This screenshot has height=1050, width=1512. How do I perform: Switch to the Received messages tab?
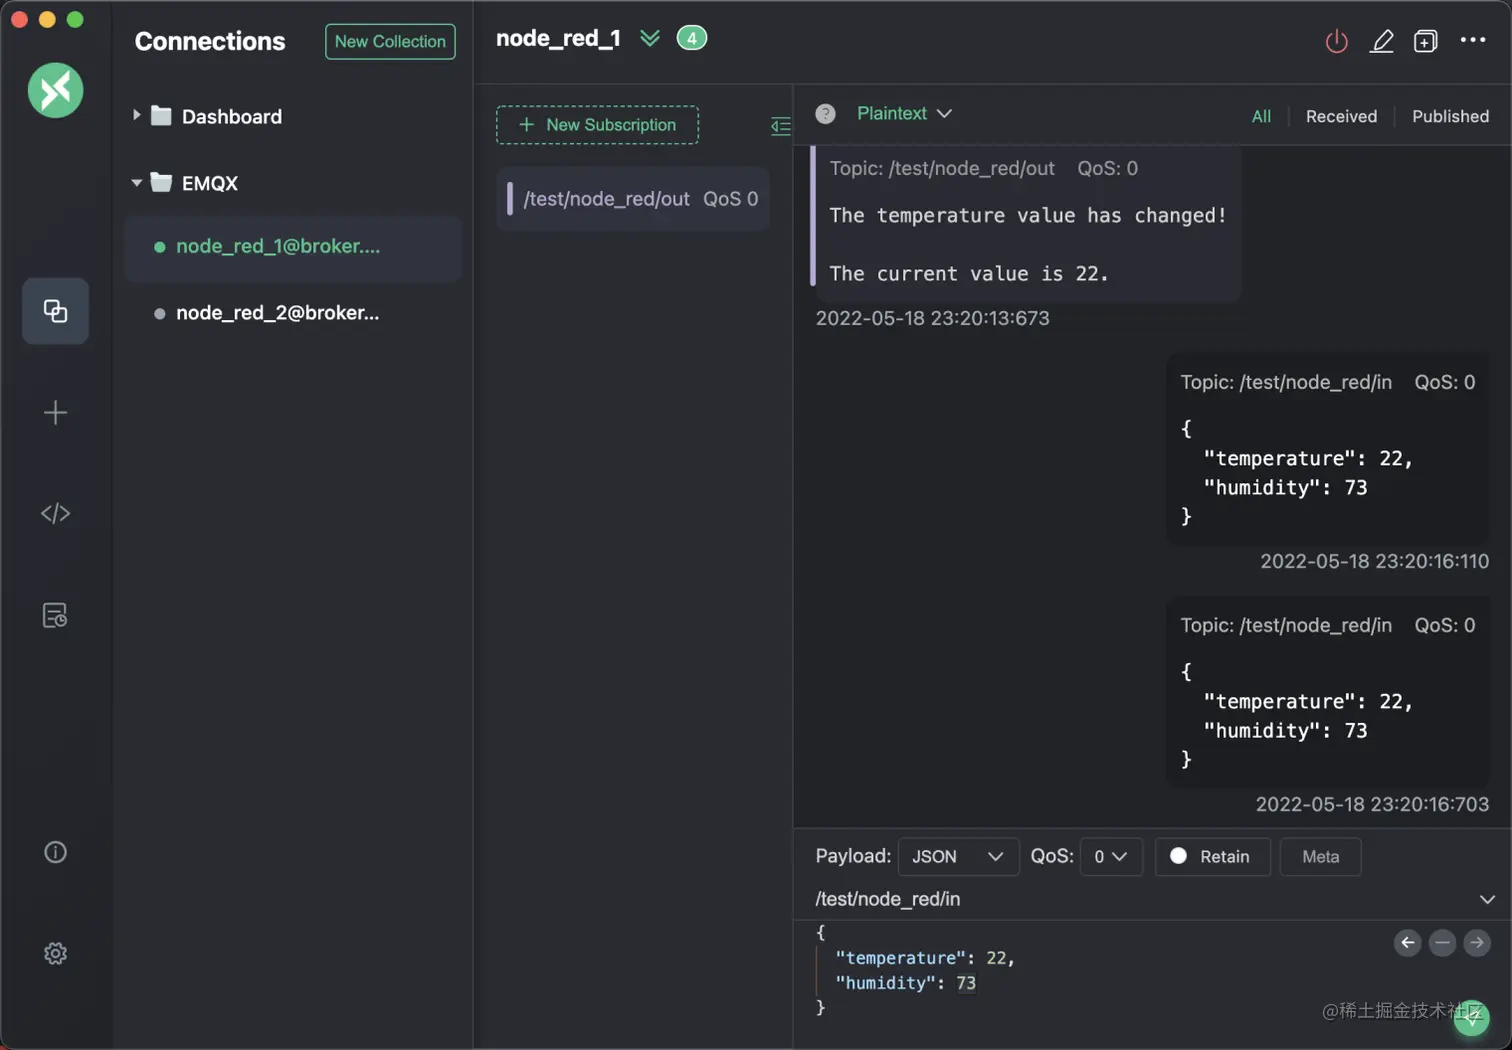(1341, 117)
